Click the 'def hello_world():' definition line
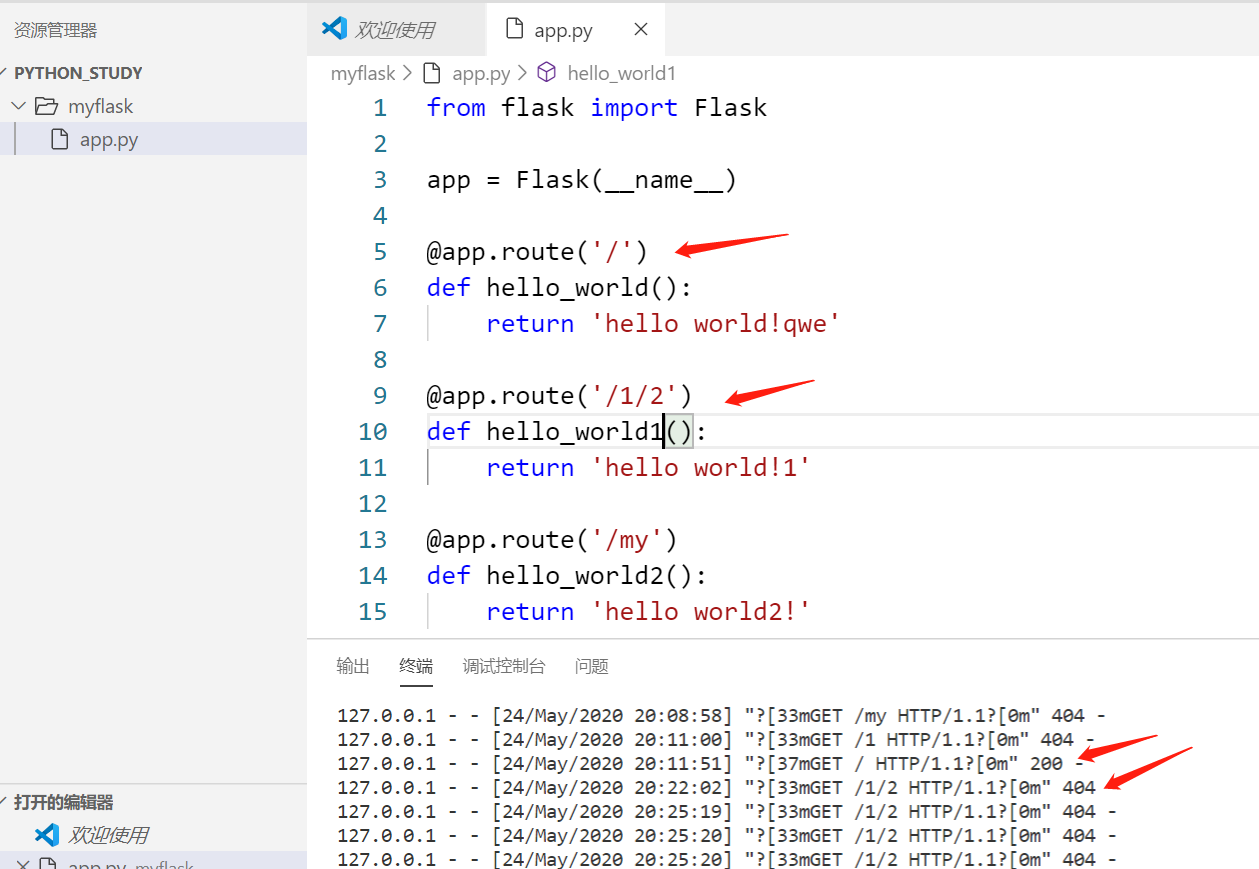 [560, 288]
